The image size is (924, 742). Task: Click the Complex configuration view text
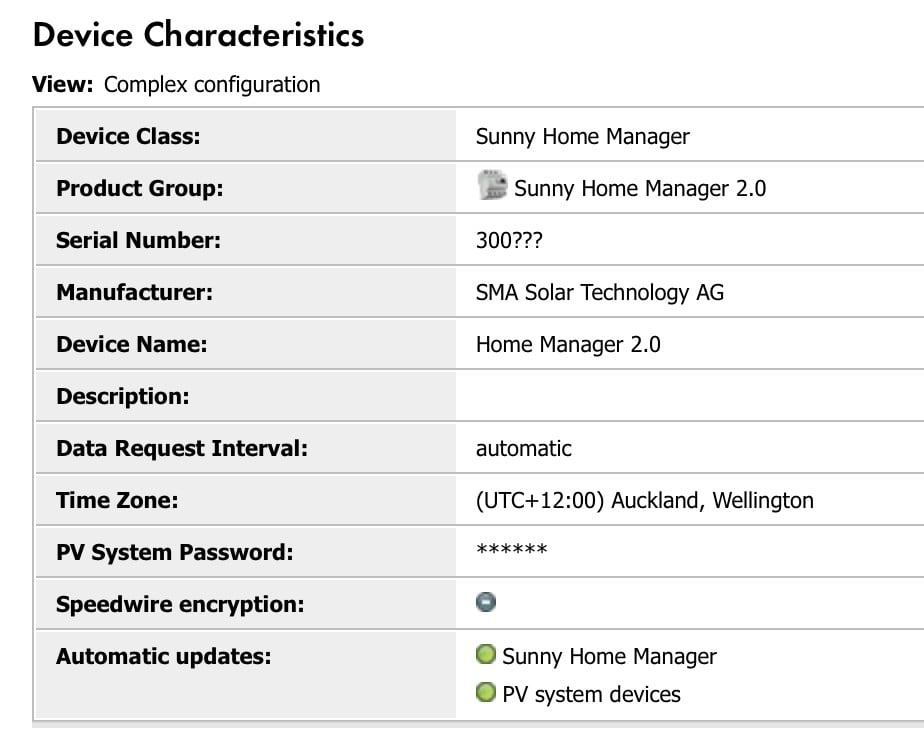212,85
